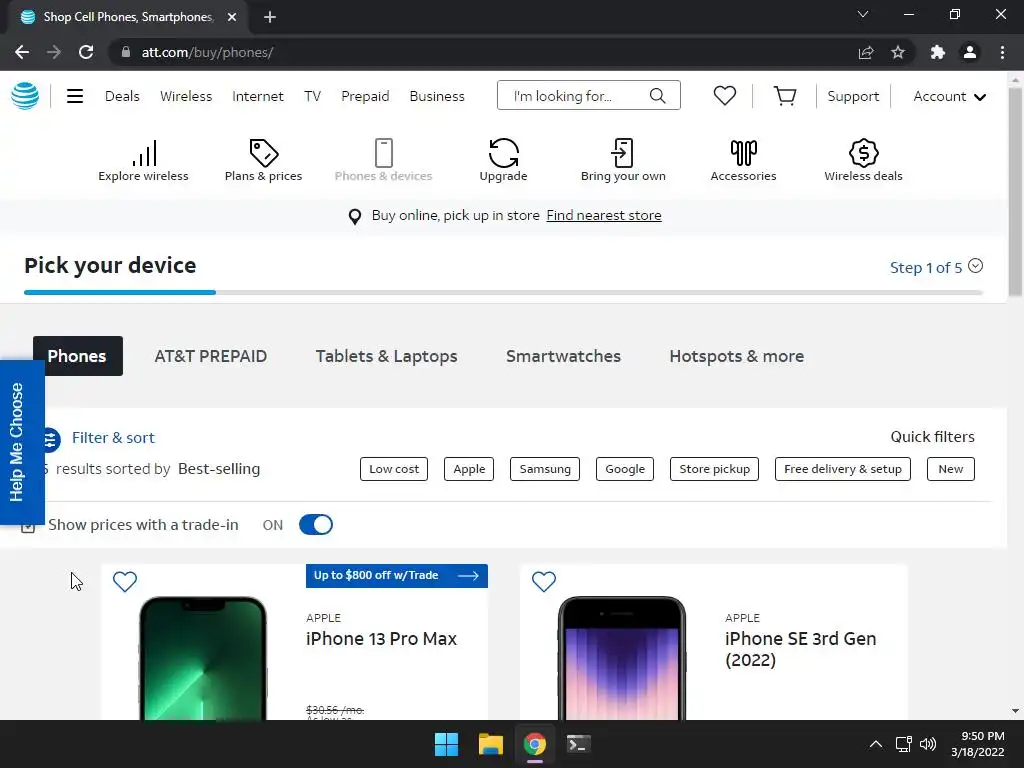Open File Explorer from taskbar
Viewport: 1024px width, 768px height.
(x=490, y=744)
